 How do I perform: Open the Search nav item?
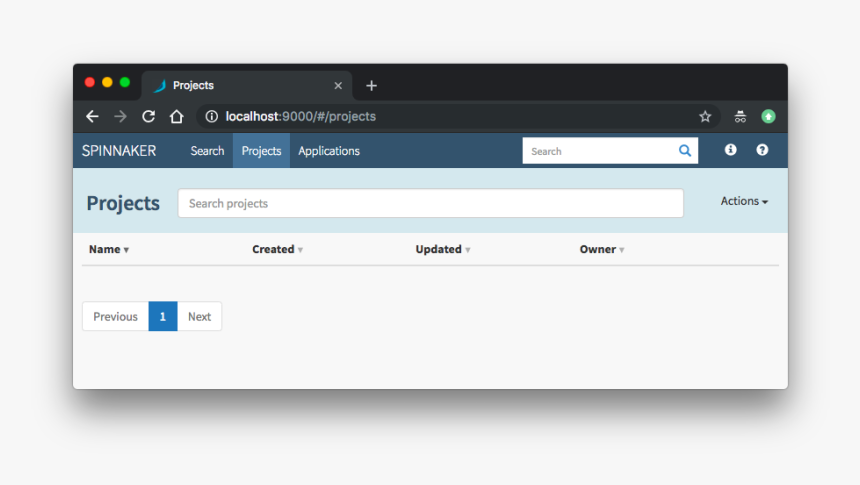(207, 151)
